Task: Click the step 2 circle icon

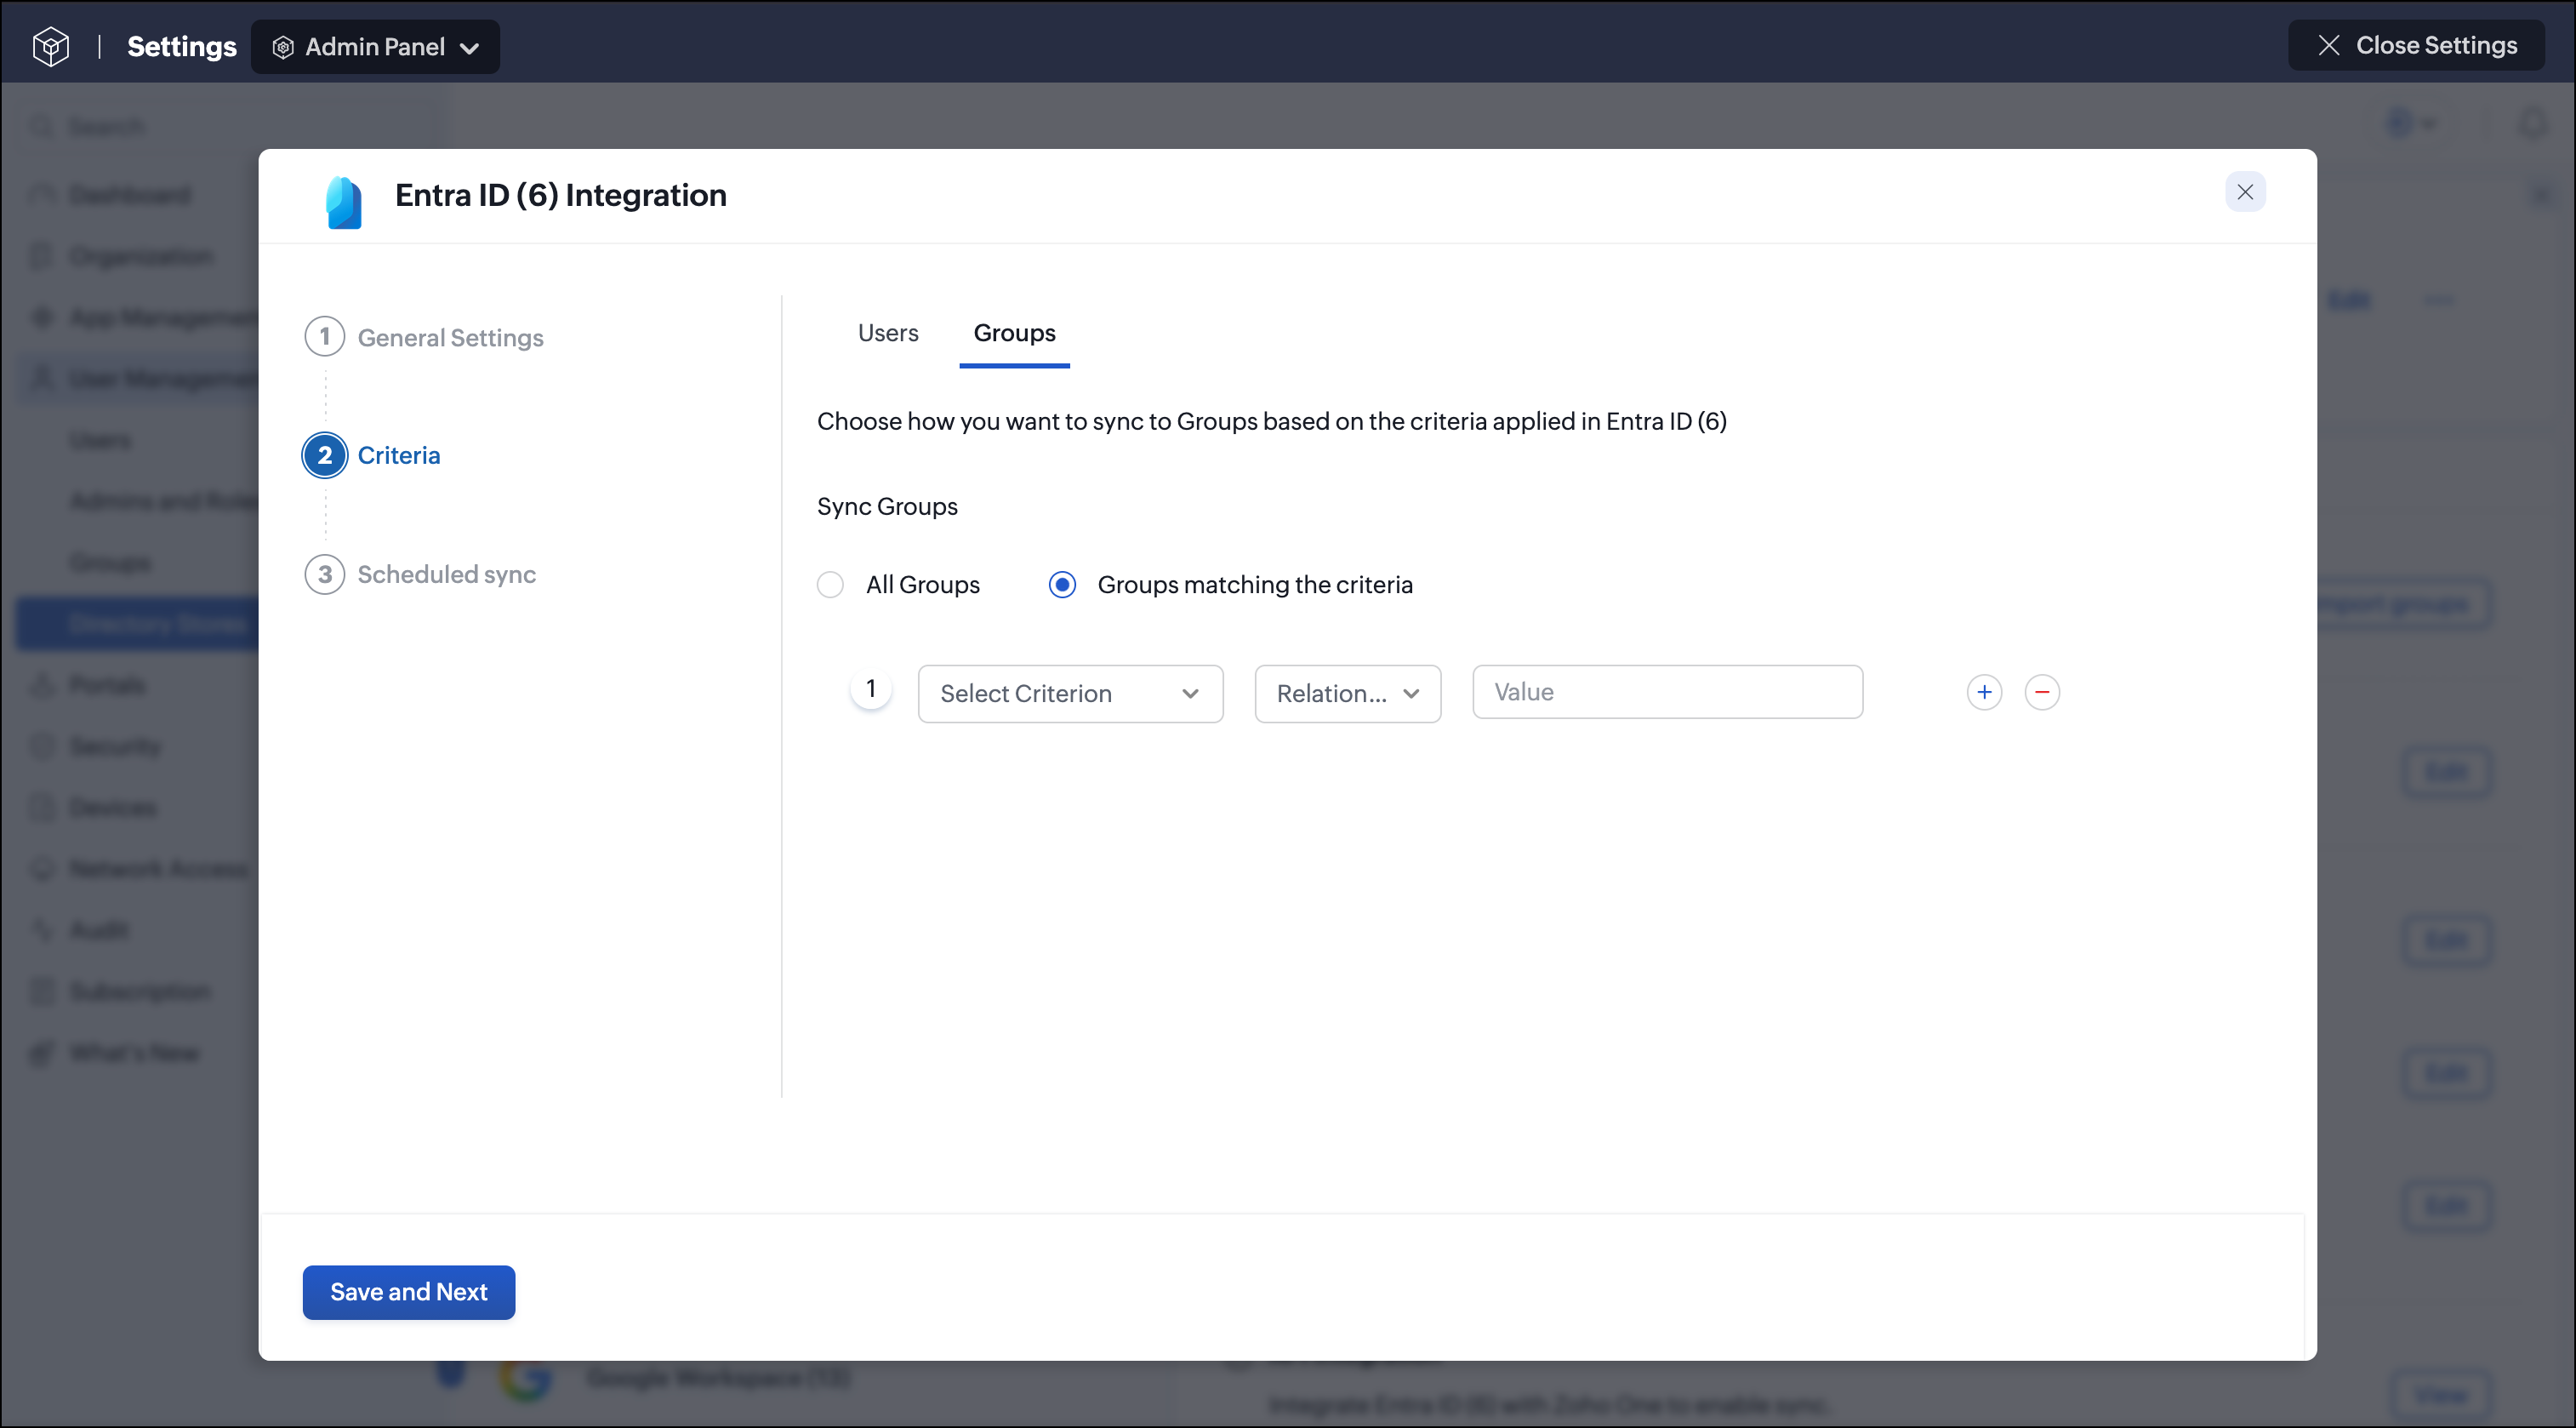Action: point(325,455)
